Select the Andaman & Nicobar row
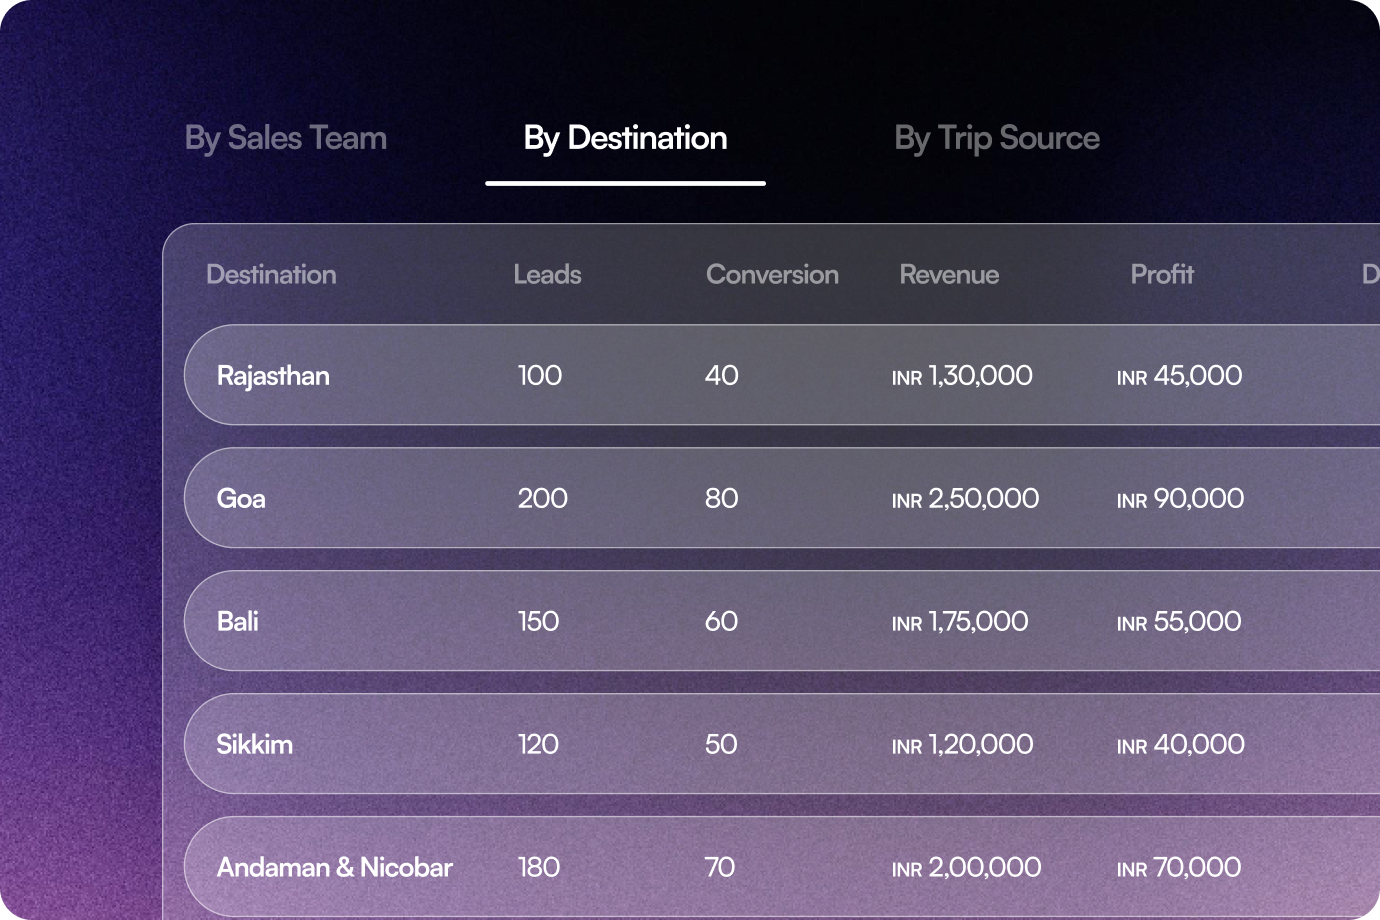This screenshot has width=1380, height=920. 334,867
